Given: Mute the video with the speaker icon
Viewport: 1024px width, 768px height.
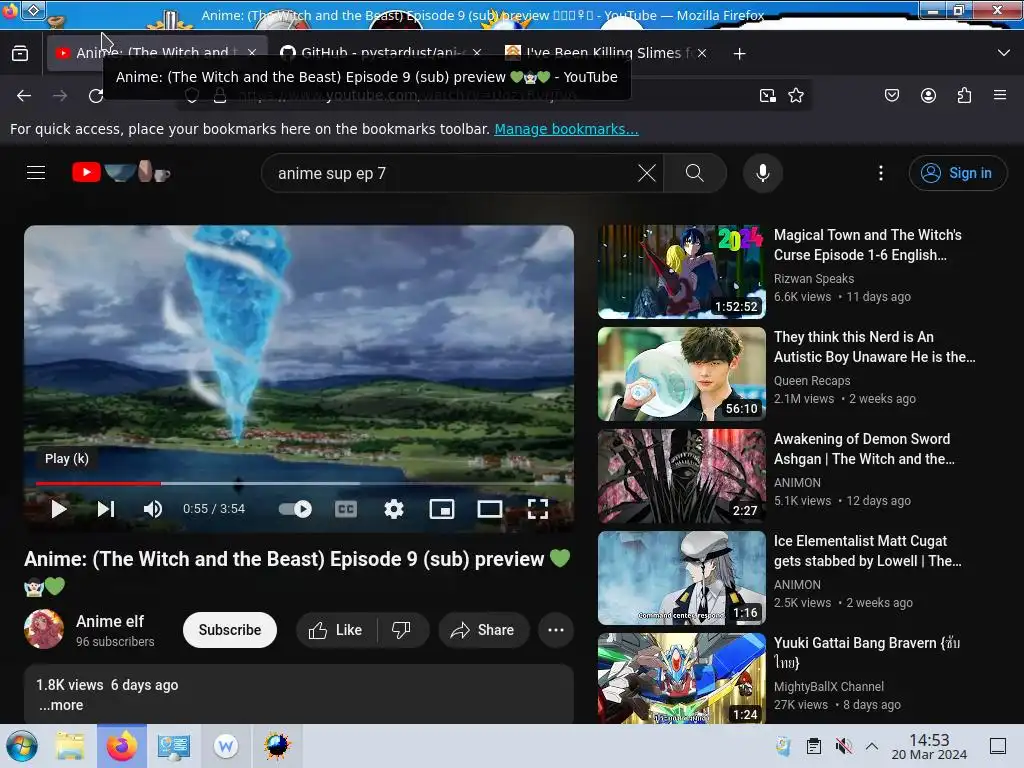Looking at the screenshot, I should tap(153, 509).
